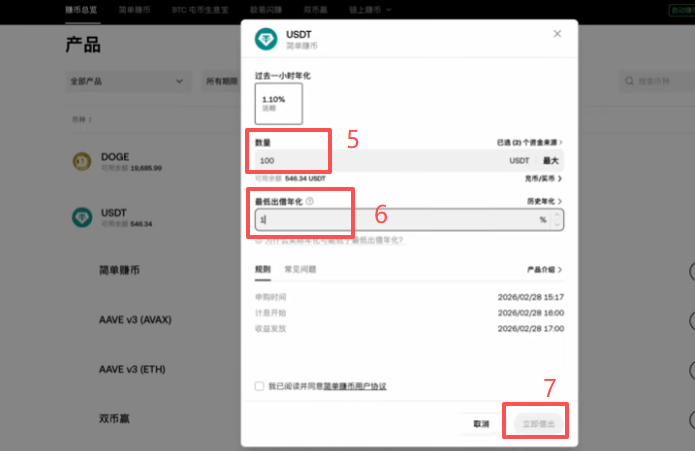Open the 历史年化 historical APY link
The image size is (695, 451).
[544, 201]
